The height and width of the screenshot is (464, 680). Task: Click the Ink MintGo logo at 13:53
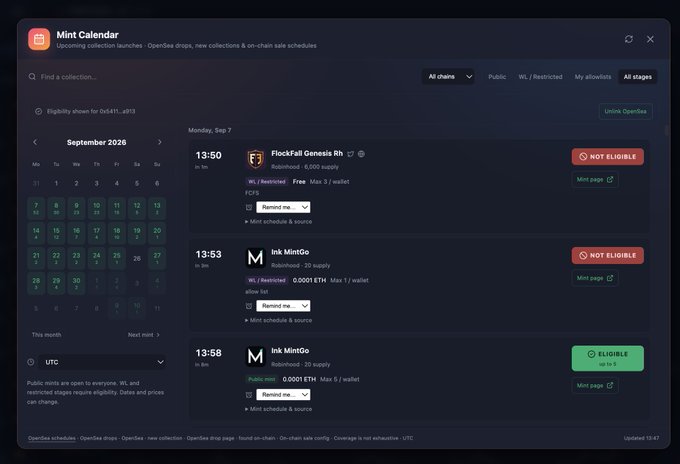coord(255,258)
